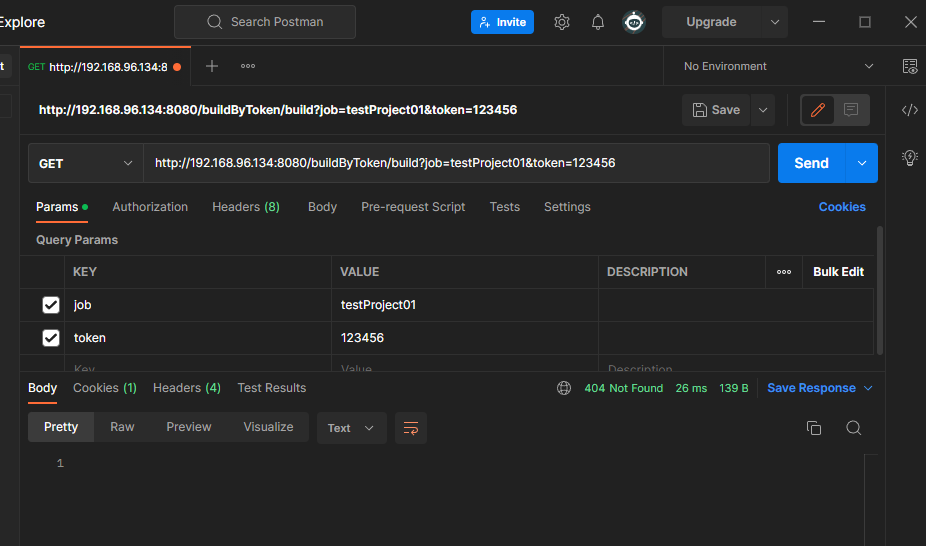Click the testProject01 value cell
The height and width of the screenshot is (546, 926).
click(x=465, y=305)
